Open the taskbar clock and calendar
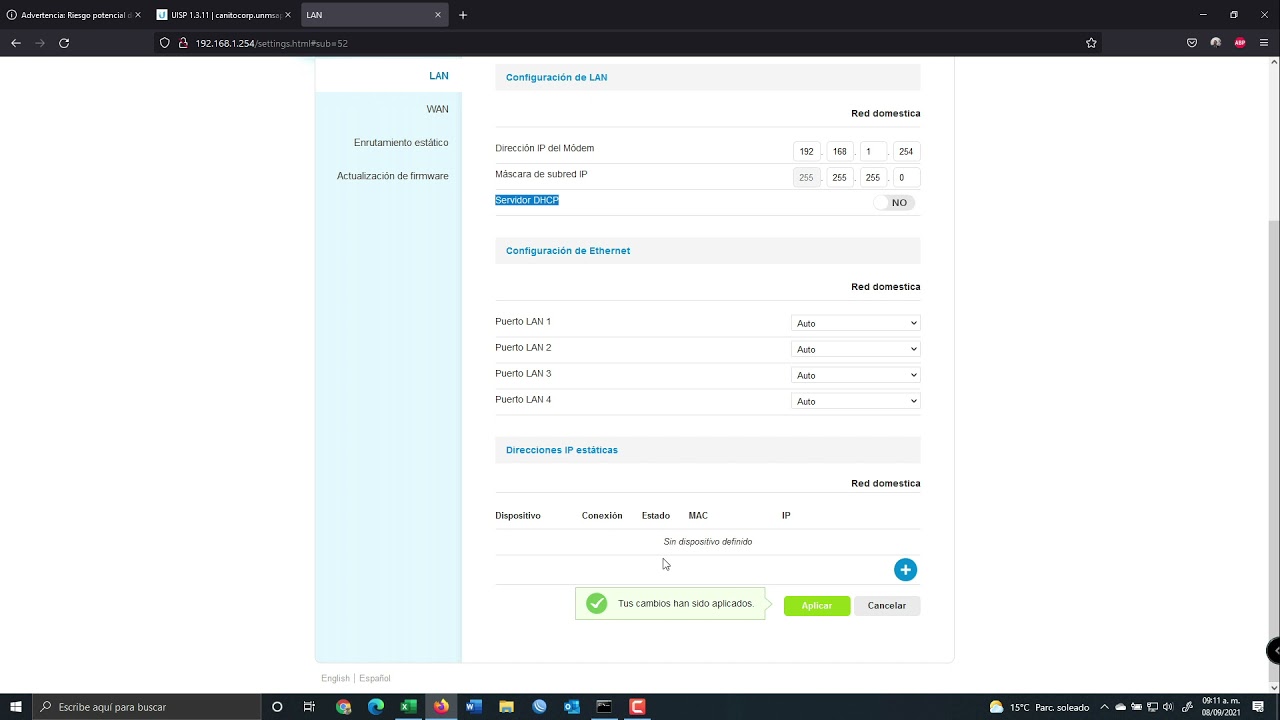Image resolution: width=1280 pixels, height=720 pixels. (1221, 707)
